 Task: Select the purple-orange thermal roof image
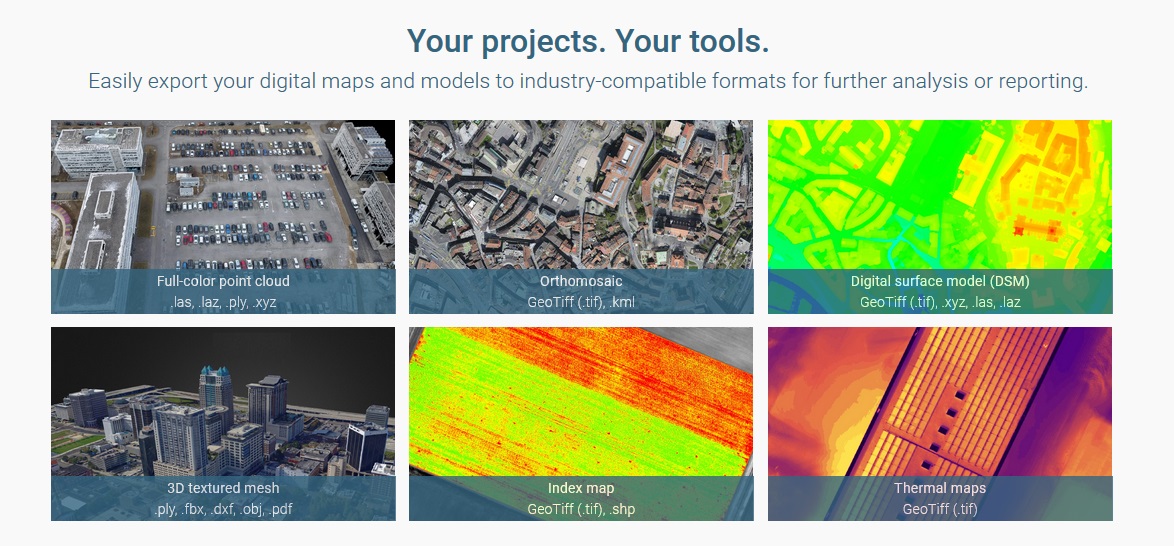[x=940, y=402]
